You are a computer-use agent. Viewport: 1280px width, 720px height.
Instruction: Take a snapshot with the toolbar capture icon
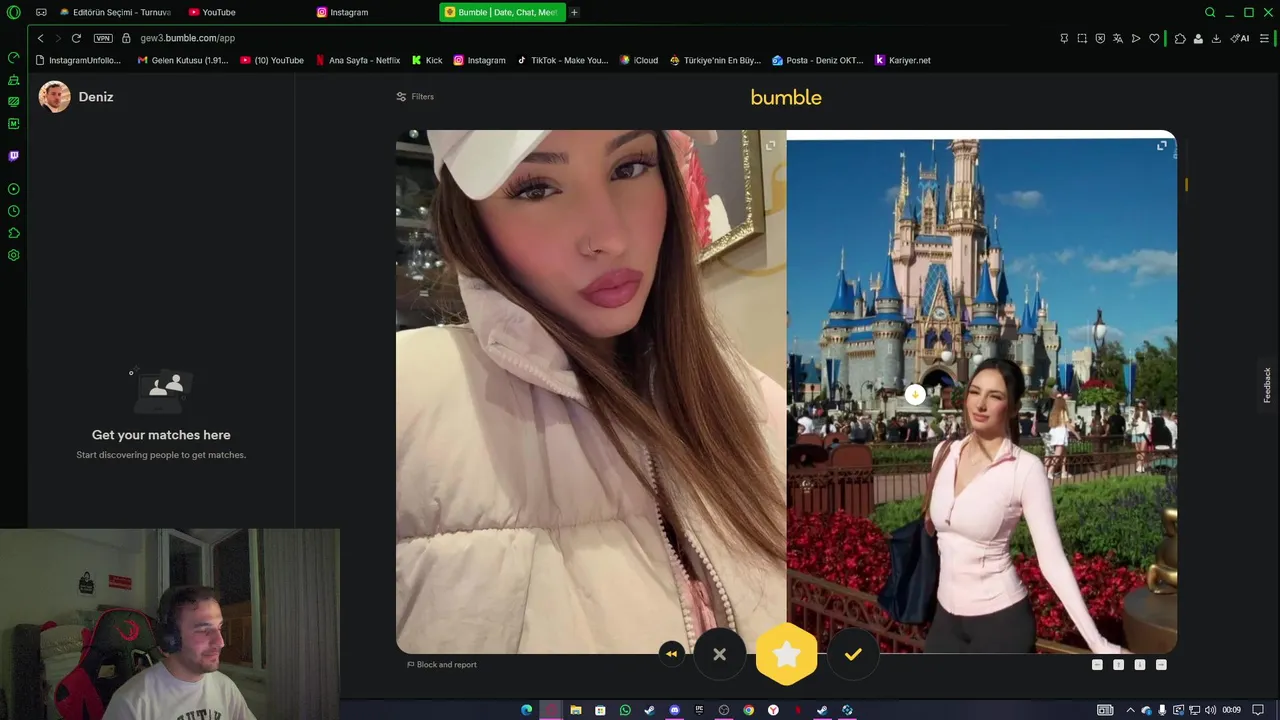[1082, 38]
